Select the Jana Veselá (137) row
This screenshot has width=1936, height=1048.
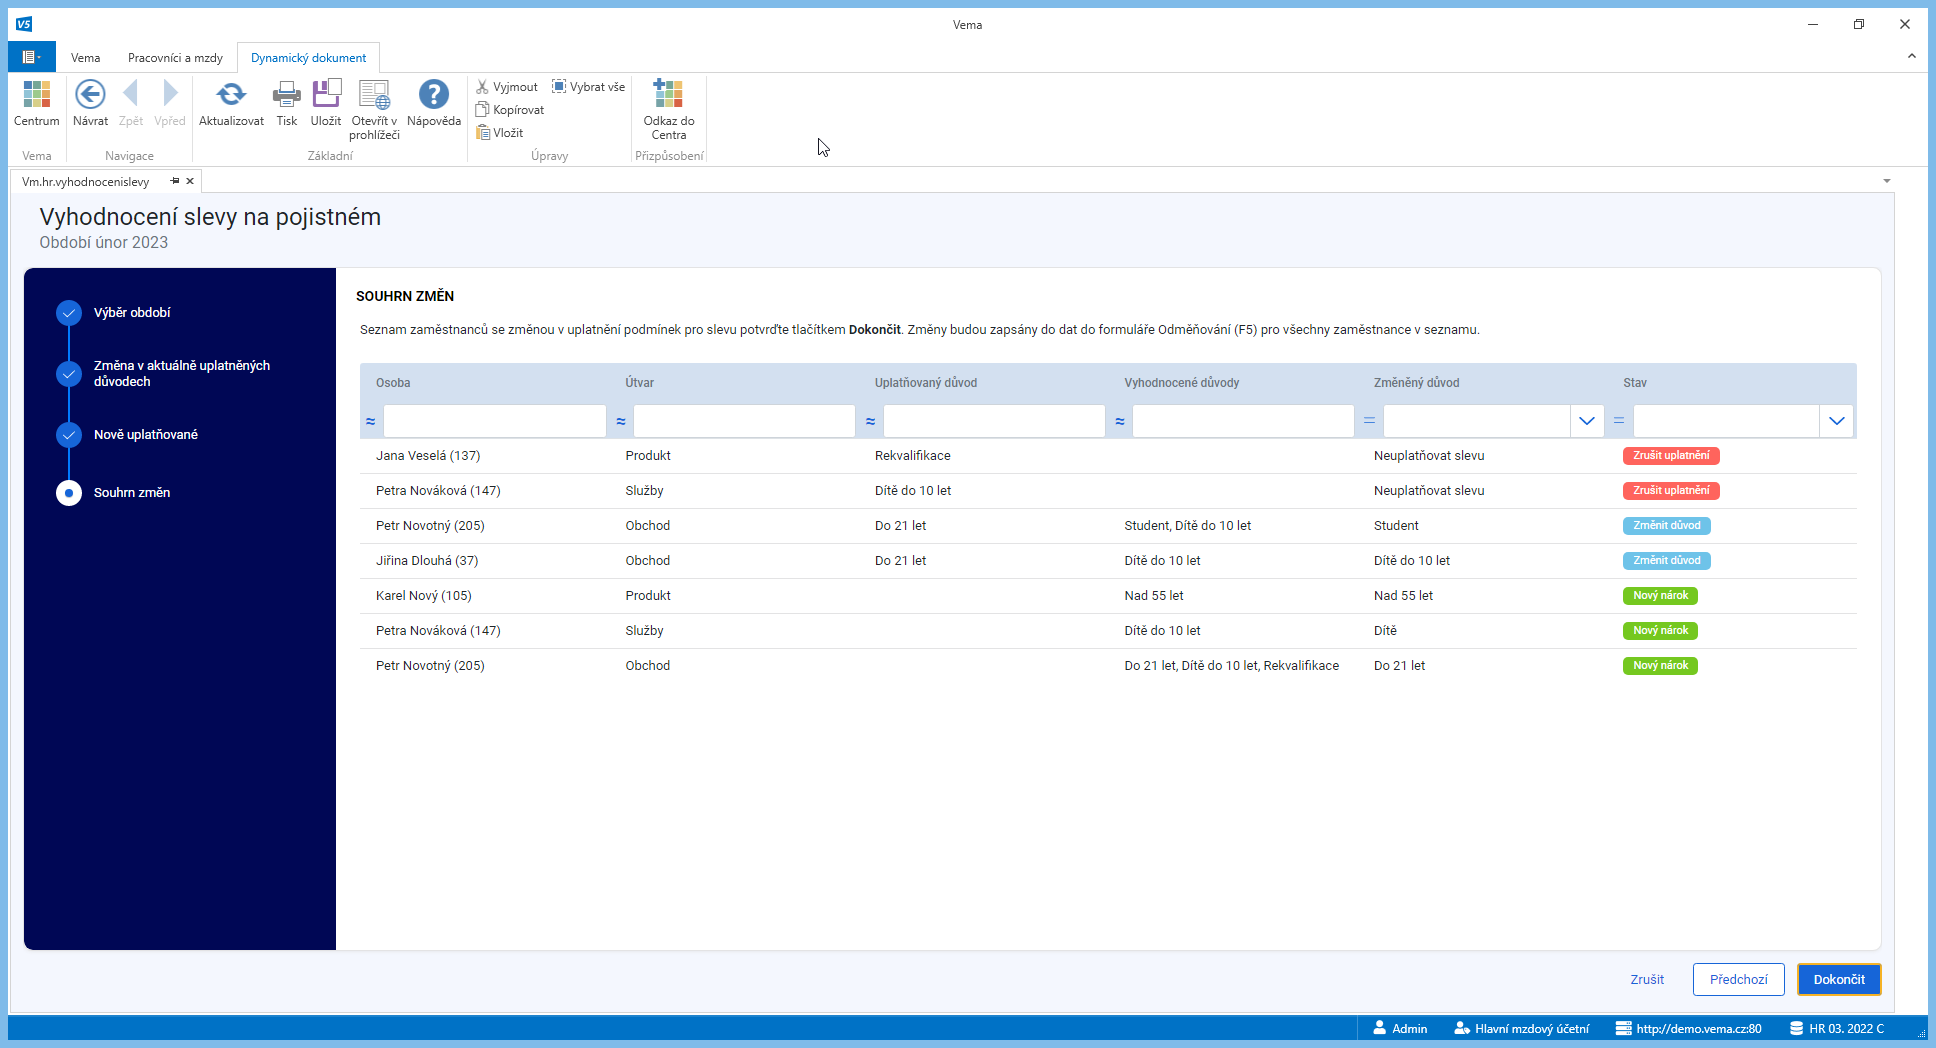(1108, 456)
